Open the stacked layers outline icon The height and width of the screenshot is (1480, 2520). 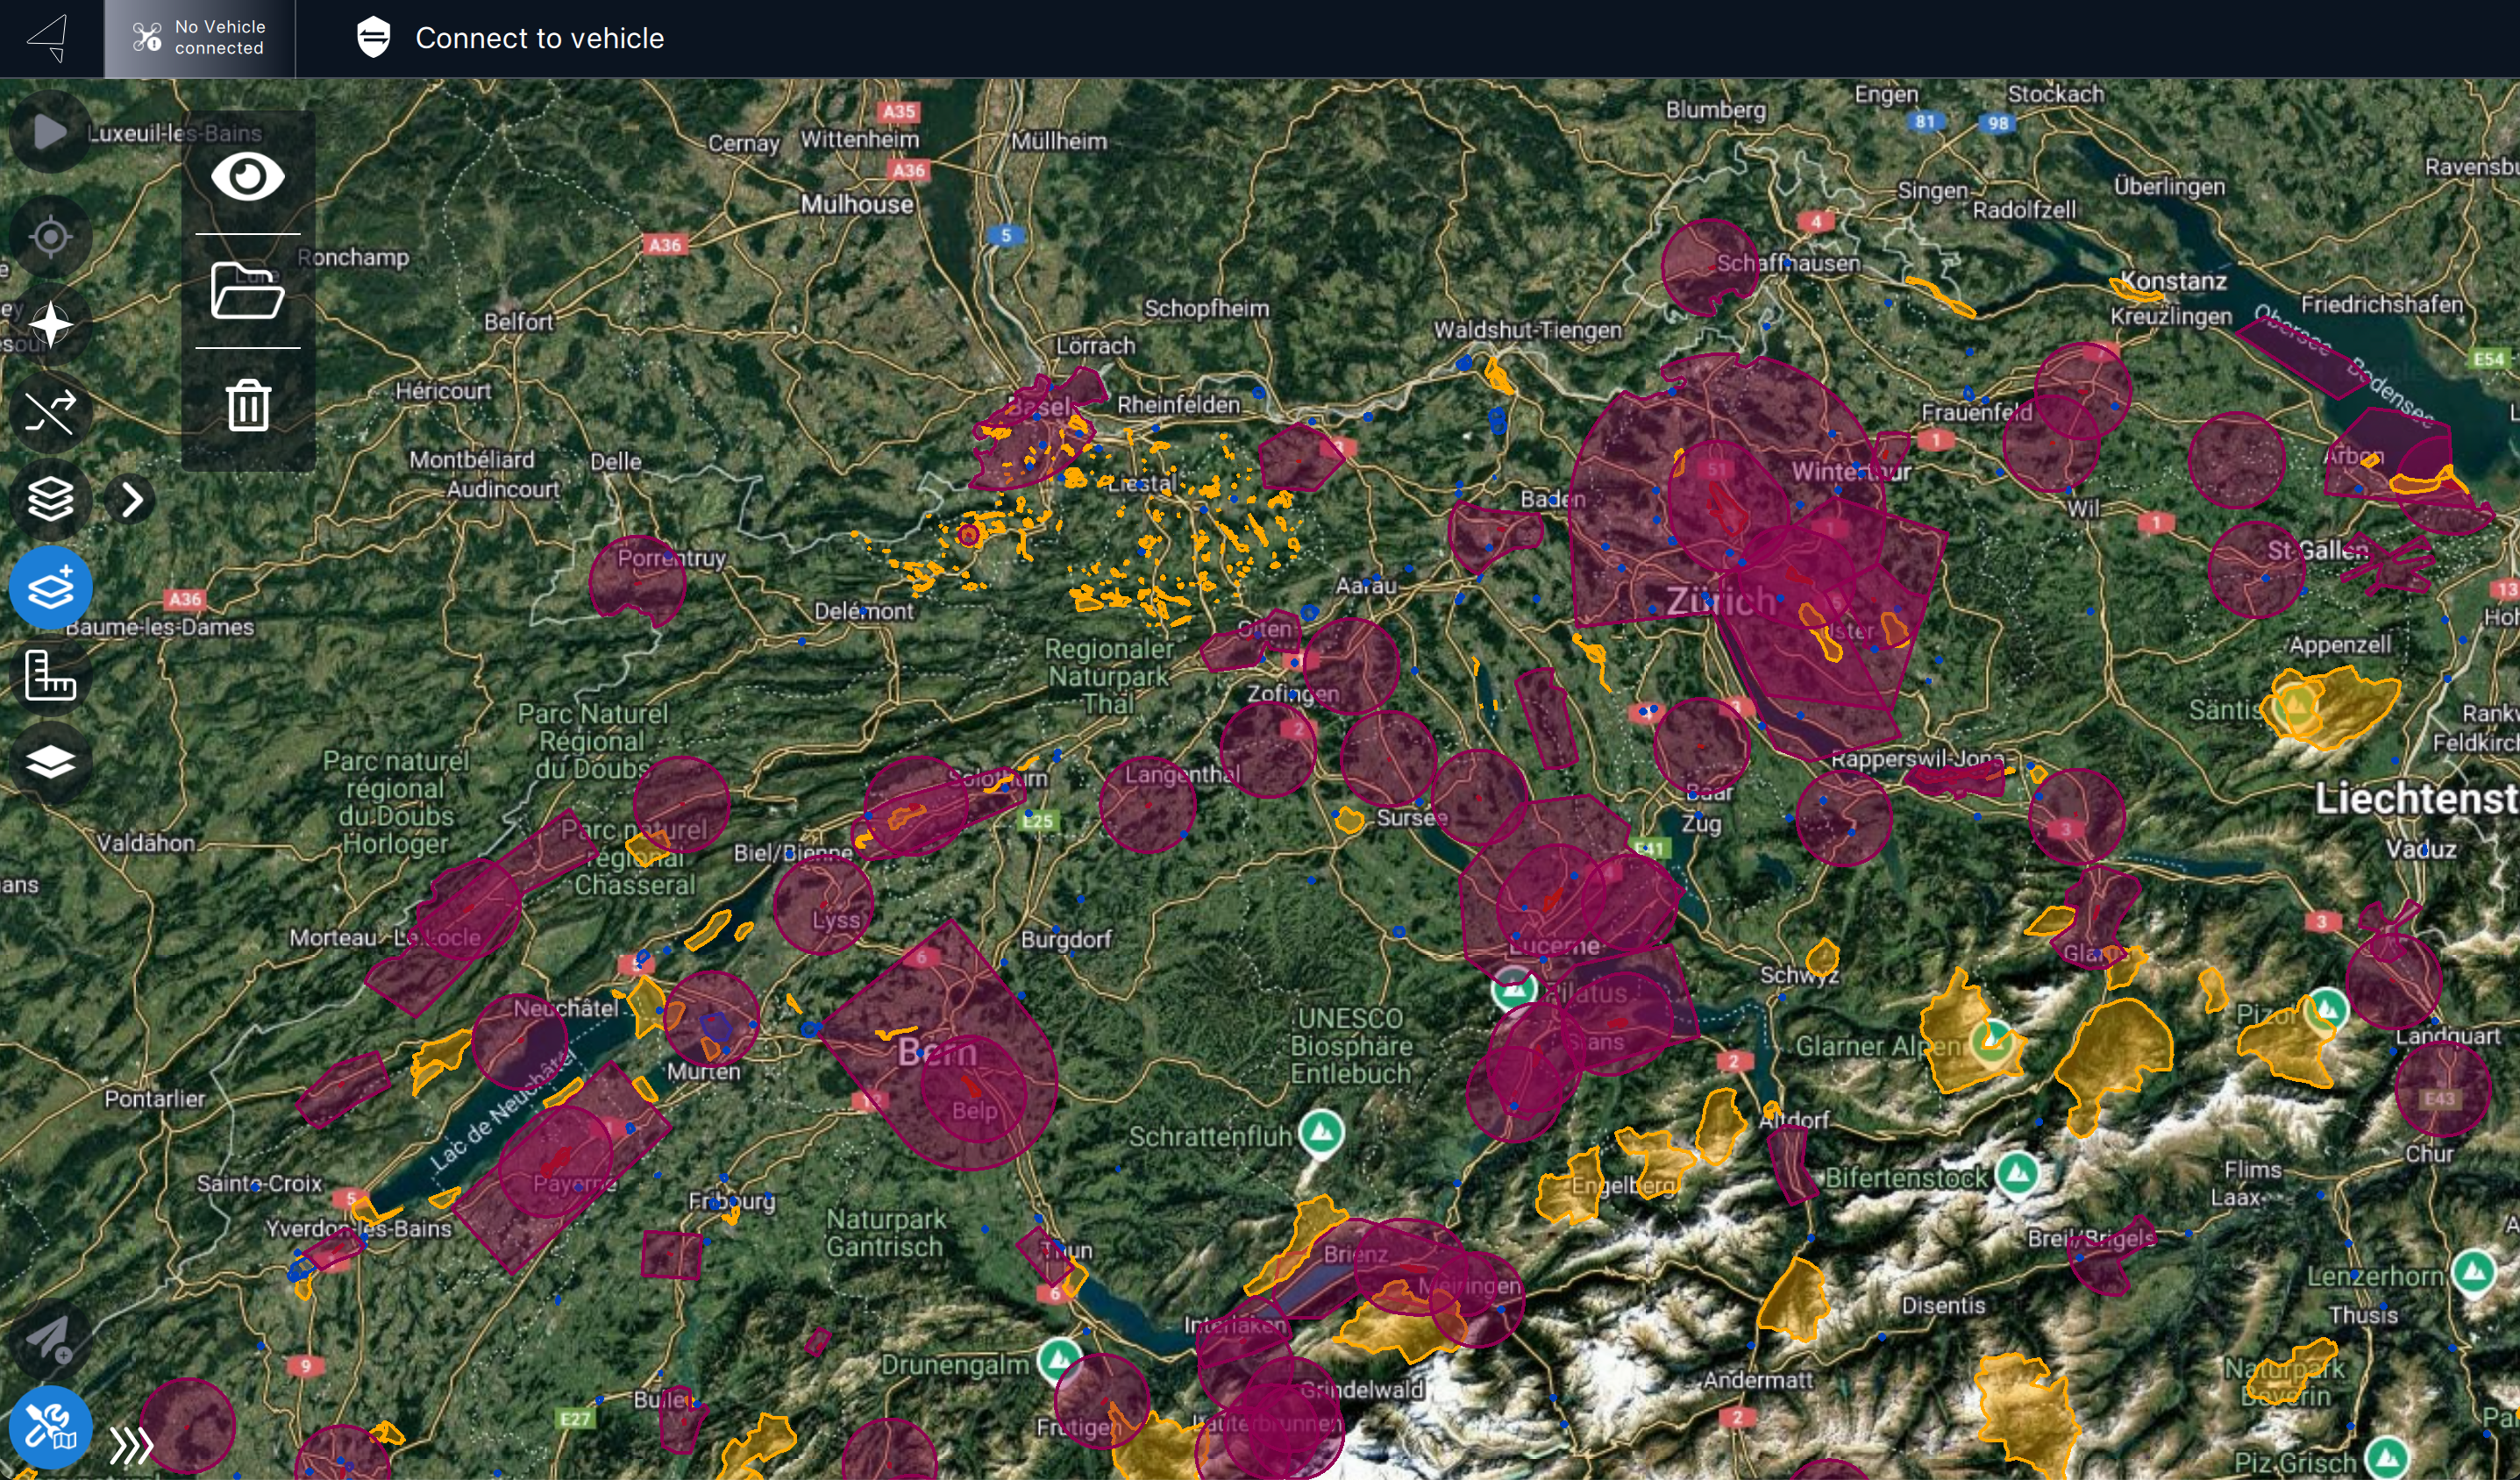(50, 499)
